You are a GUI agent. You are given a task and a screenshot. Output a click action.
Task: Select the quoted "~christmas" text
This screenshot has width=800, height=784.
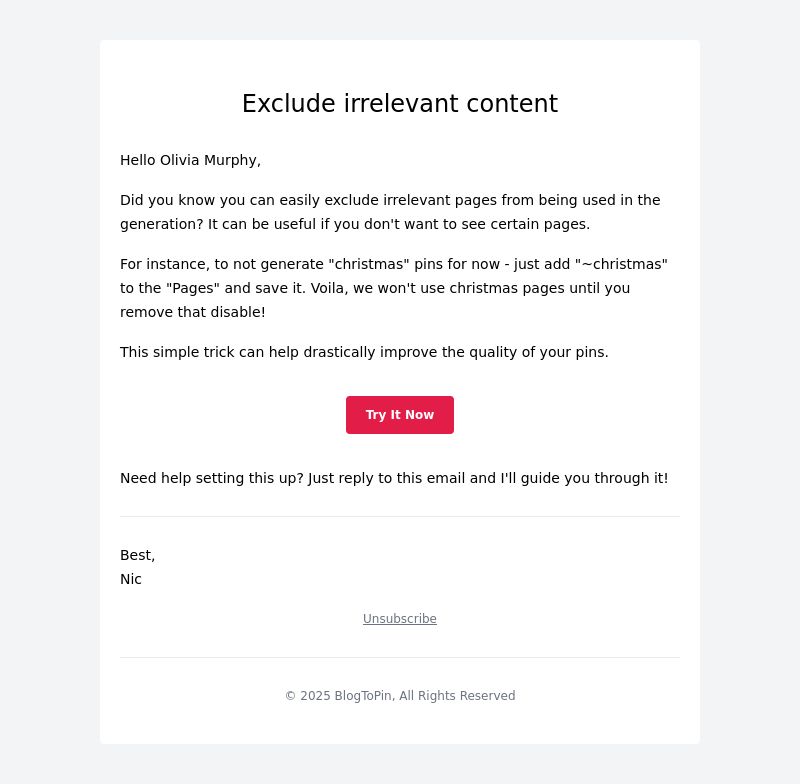point(621,264)
